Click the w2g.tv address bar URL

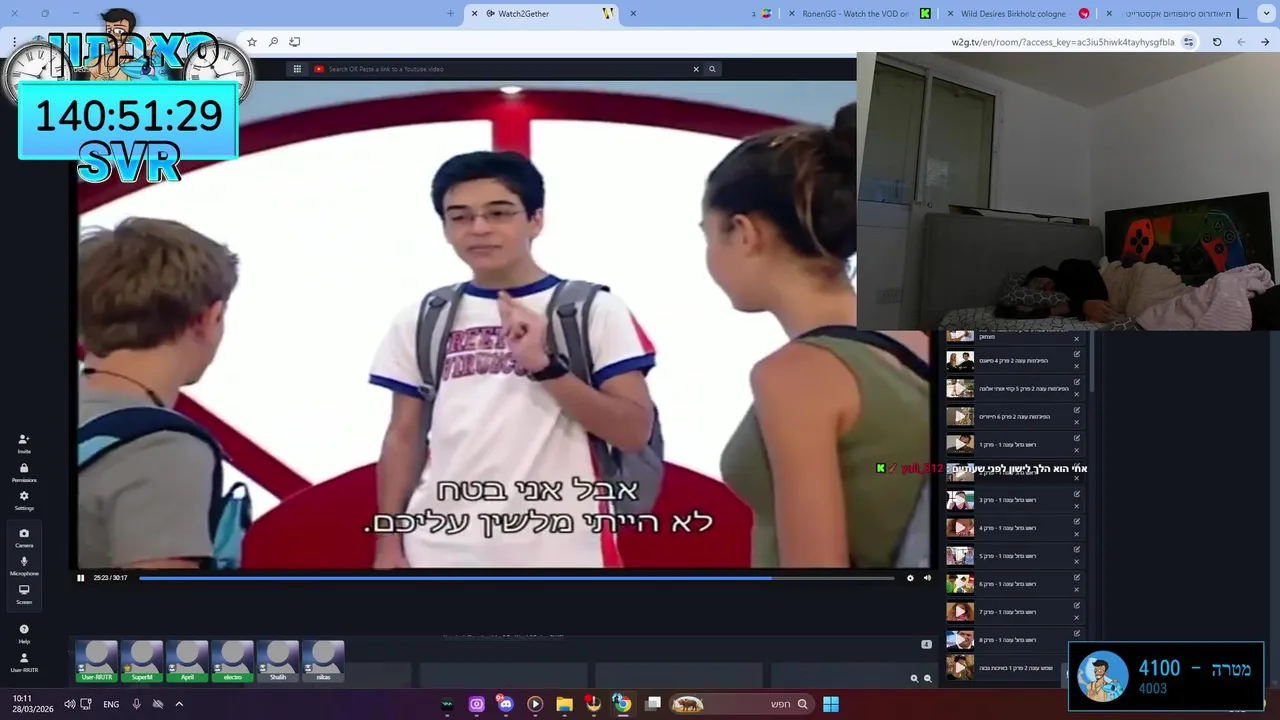[x=1063, y=42]
